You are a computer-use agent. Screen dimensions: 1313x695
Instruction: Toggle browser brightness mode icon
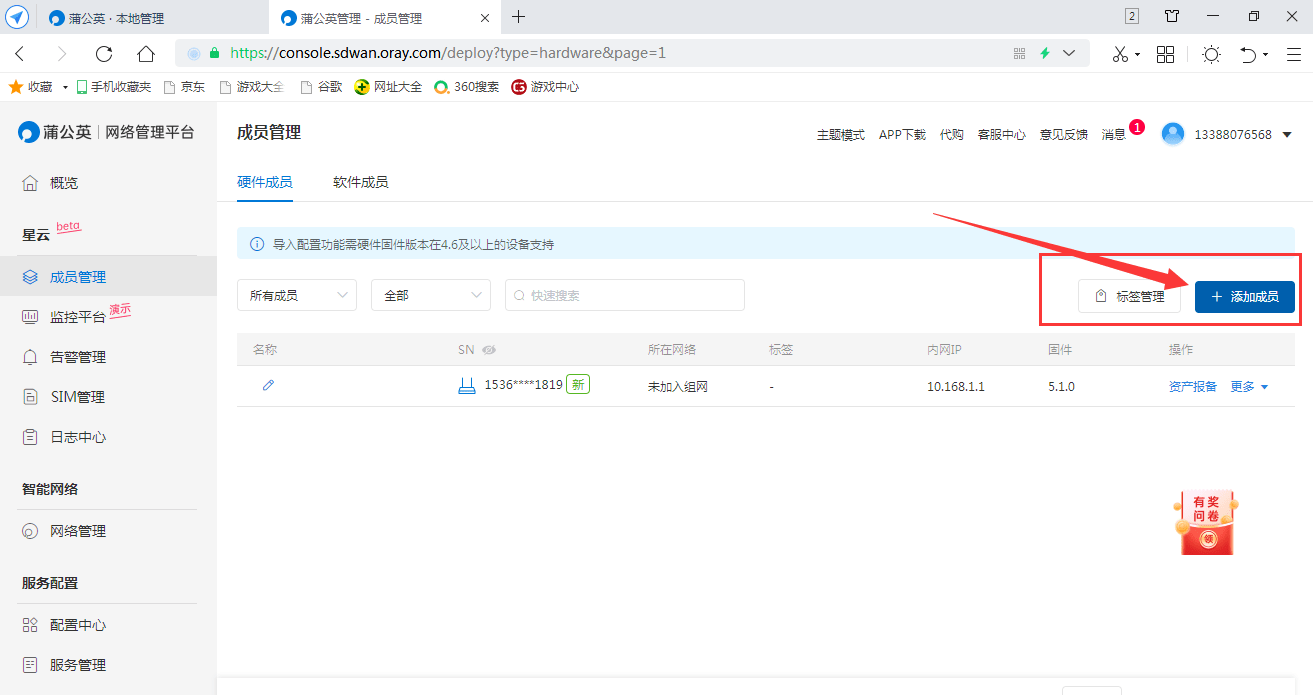click(x=1211, y=54)
